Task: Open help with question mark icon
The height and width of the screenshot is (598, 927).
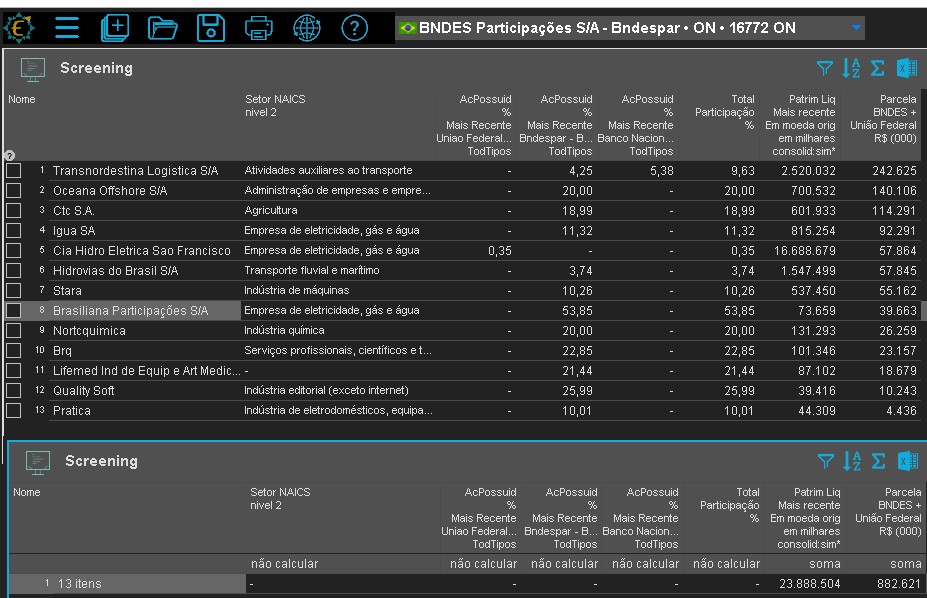Action: pyautogui.click(x=355, y=28)
